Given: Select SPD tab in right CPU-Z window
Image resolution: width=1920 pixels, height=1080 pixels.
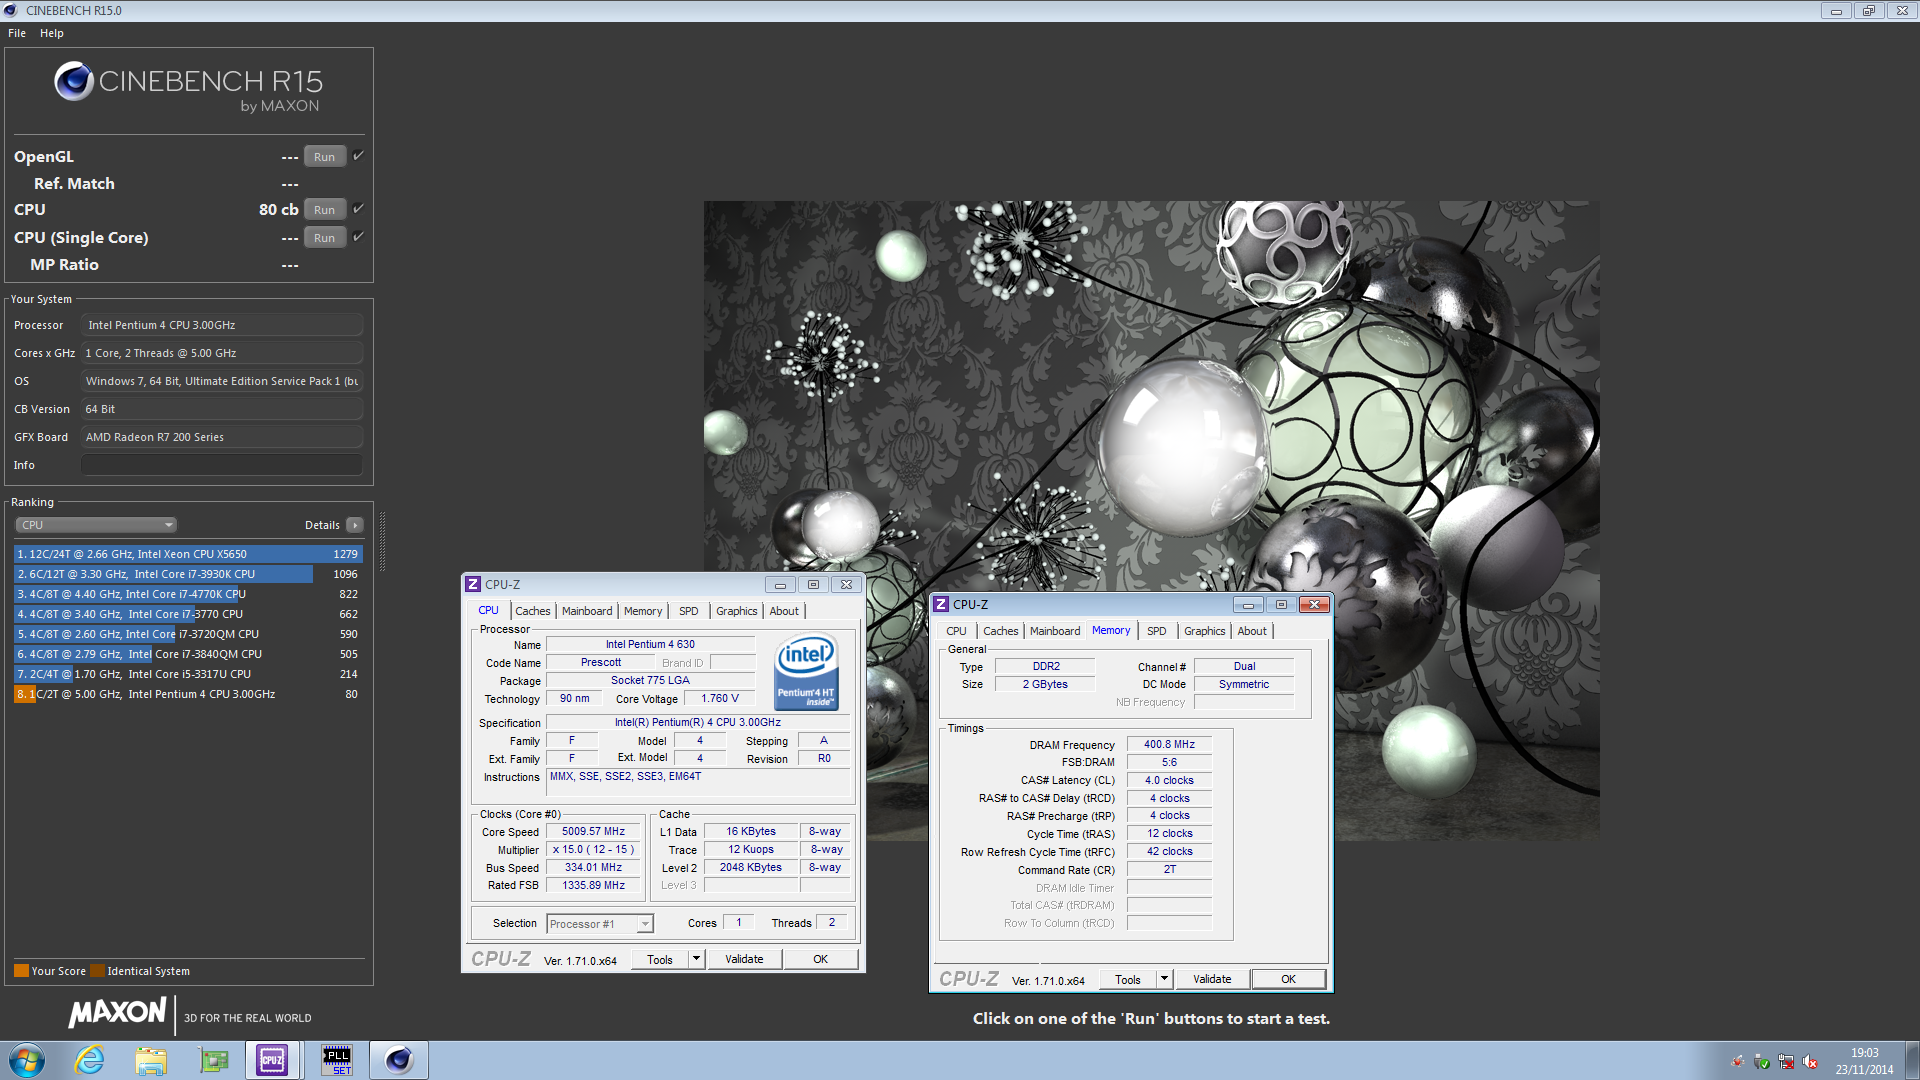Looking at the screenshot, I should tap(1157, 631).
